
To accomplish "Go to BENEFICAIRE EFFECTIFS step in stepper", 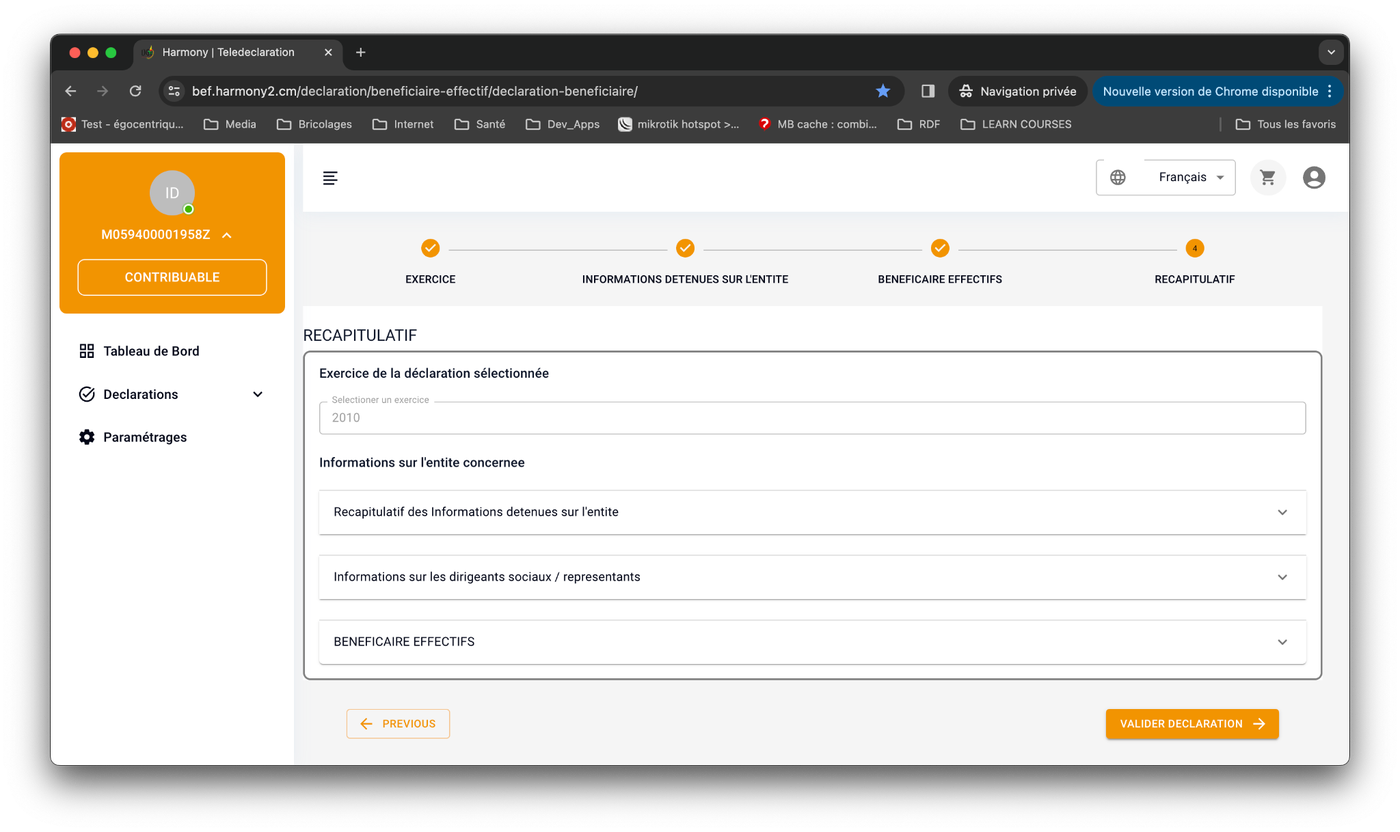I will [x=940, y=262].
